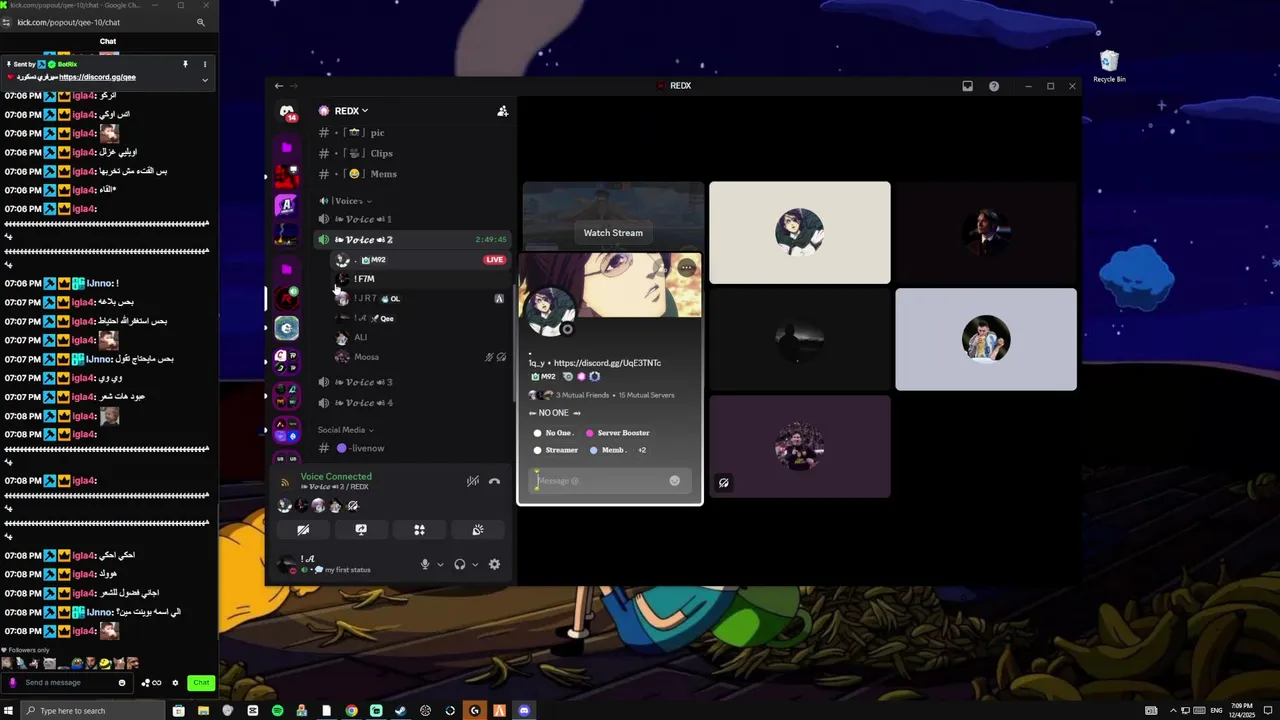Click the discord.gg/UqE3TNTc link in profile
Image resolution: width=1280 pixels, height=720 pixels.
[x=607, y=363]
